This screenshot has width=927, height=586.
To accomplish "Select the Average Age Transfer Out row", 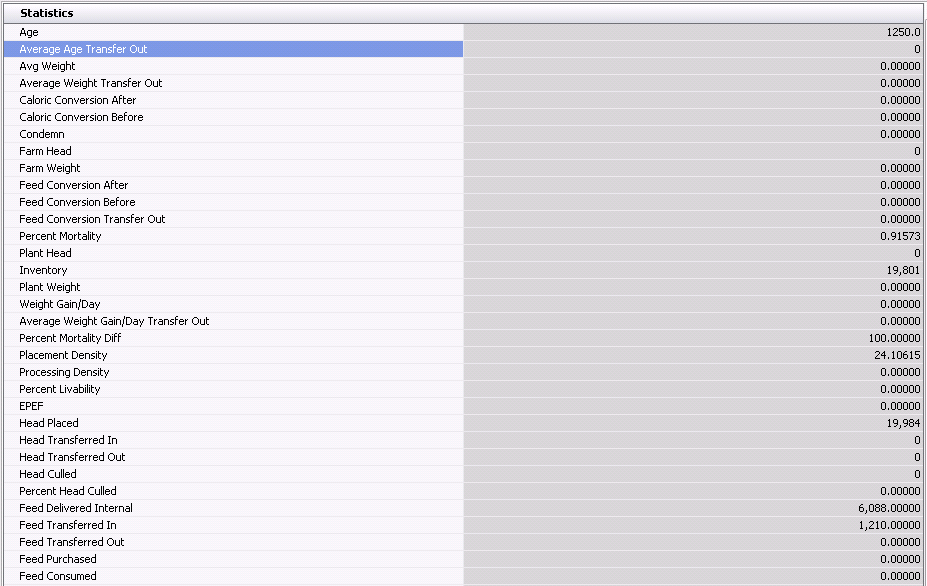I will click(84, 49).
